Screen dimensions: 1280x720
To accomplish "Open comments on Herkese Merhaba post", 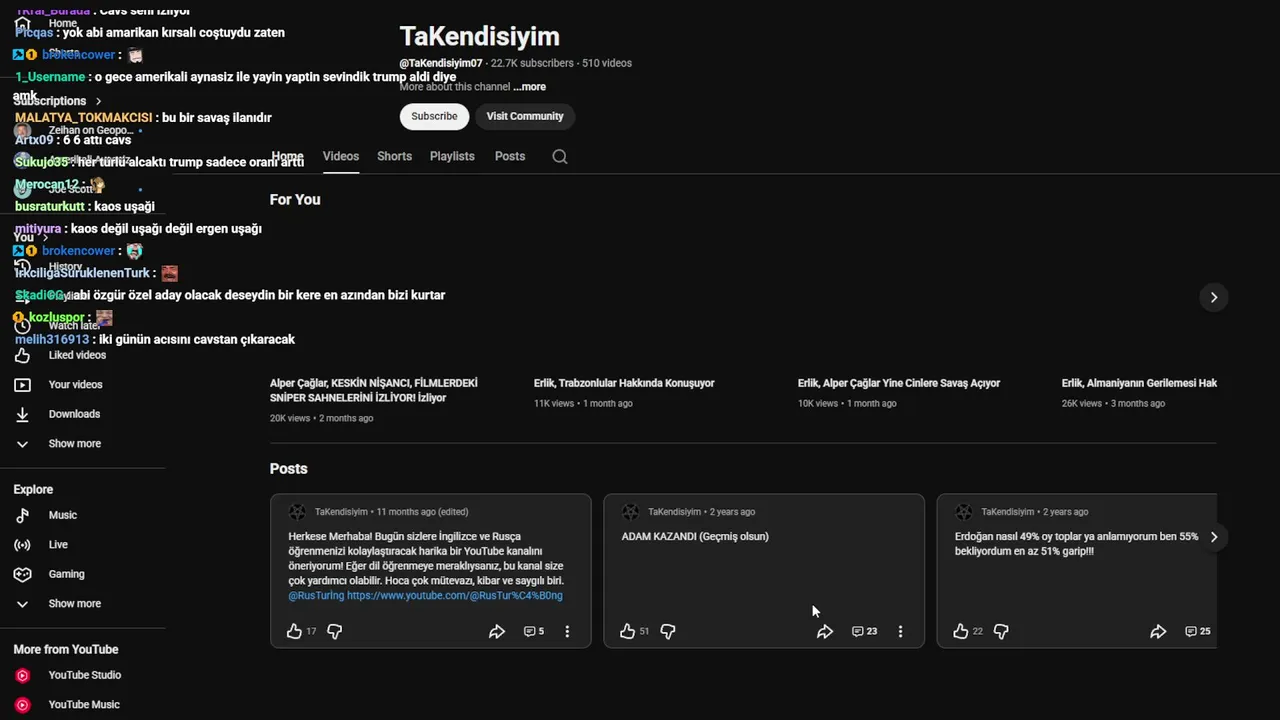I will 534,631.
